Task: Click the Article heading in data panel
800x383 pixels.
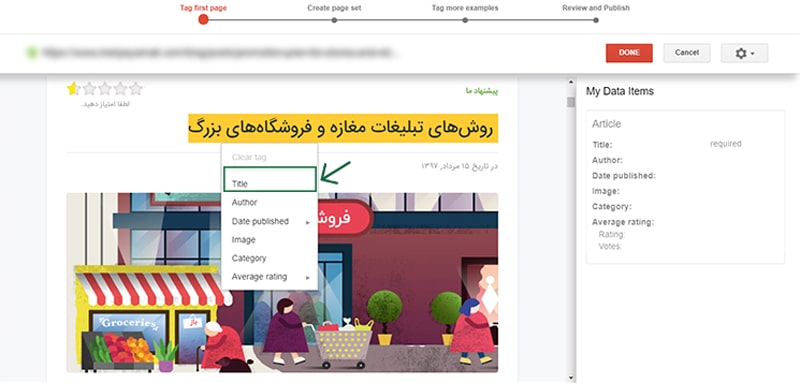Action: [607, 124]
